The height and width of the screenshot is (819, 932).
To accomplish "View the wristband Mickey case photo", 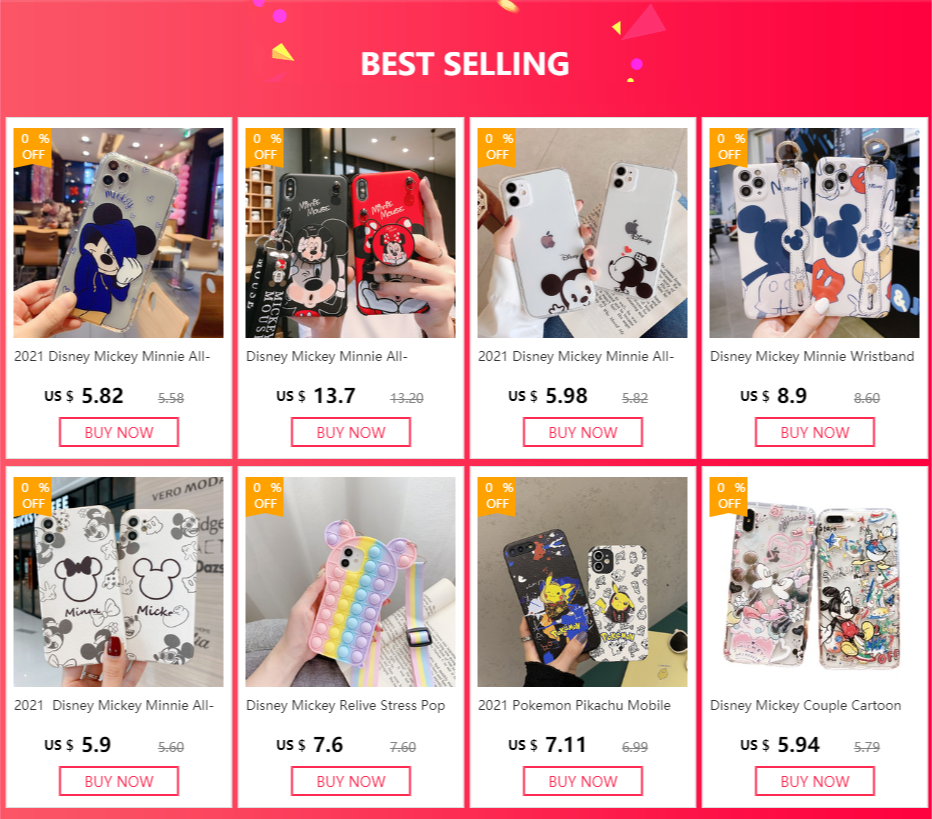I will 814,233.
